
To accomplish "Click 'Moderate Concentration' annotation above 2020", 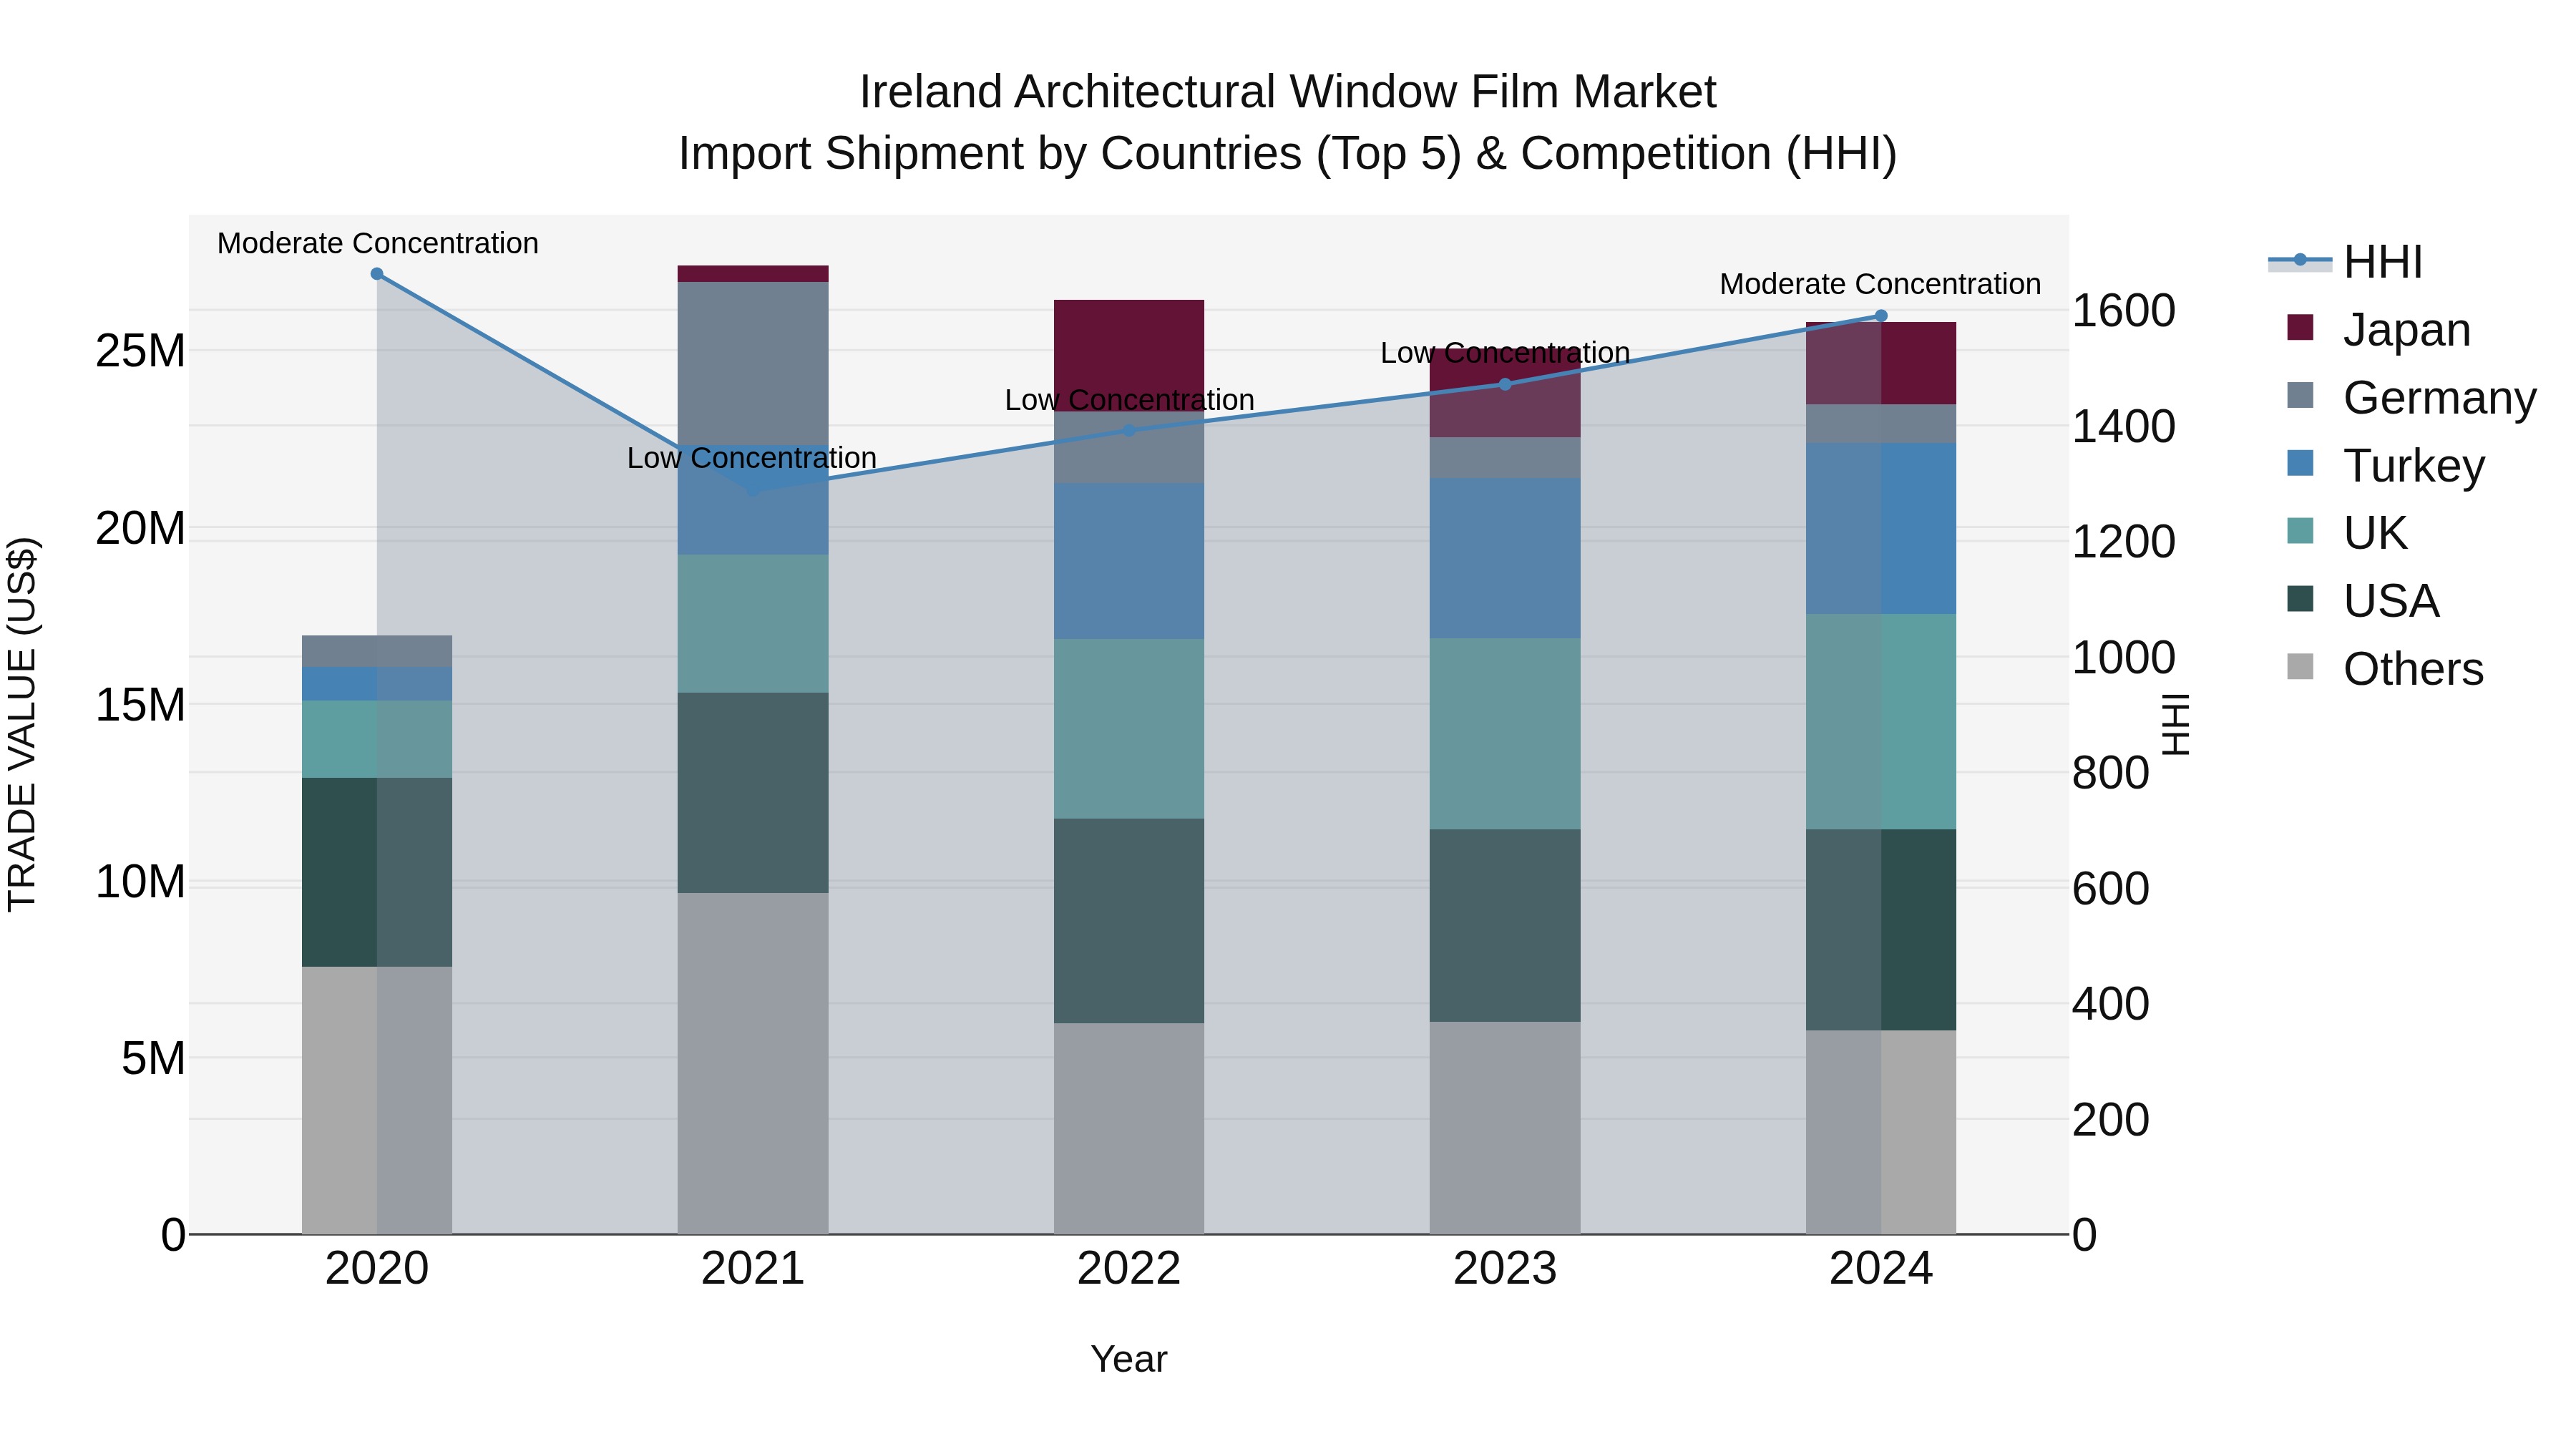I will [x=378, y=243].
